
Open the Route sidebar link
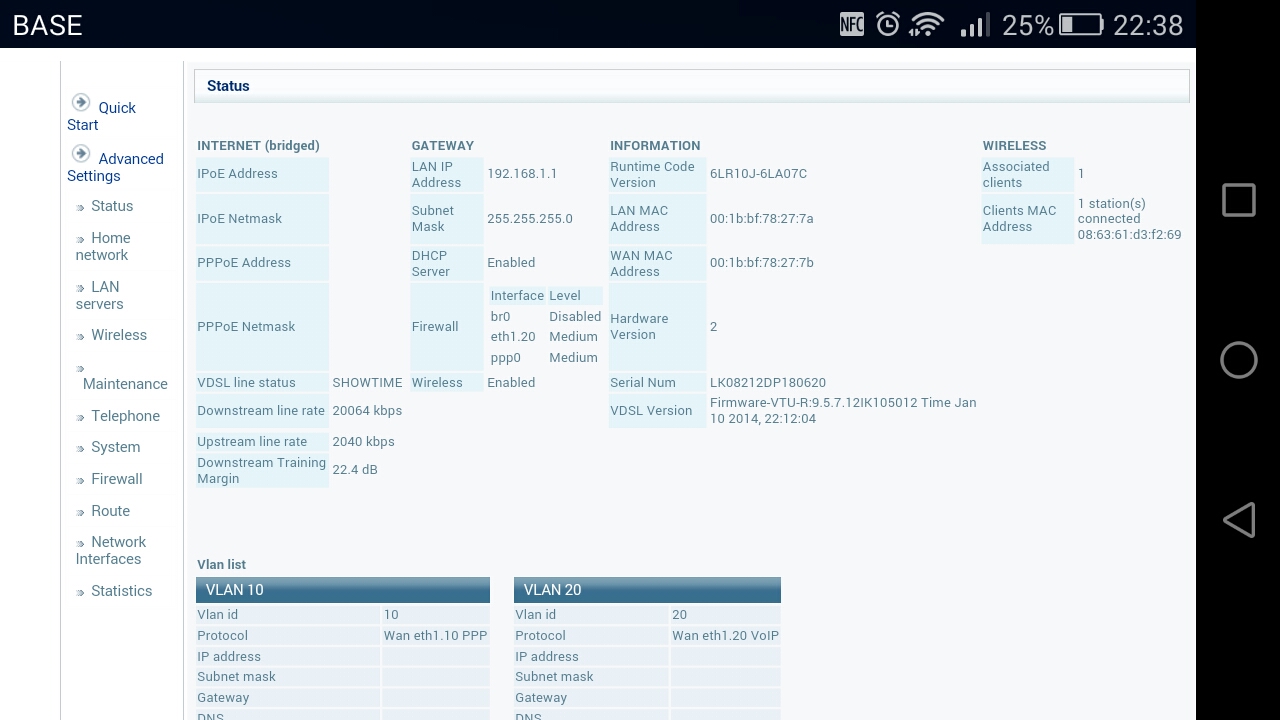[110, 511]
